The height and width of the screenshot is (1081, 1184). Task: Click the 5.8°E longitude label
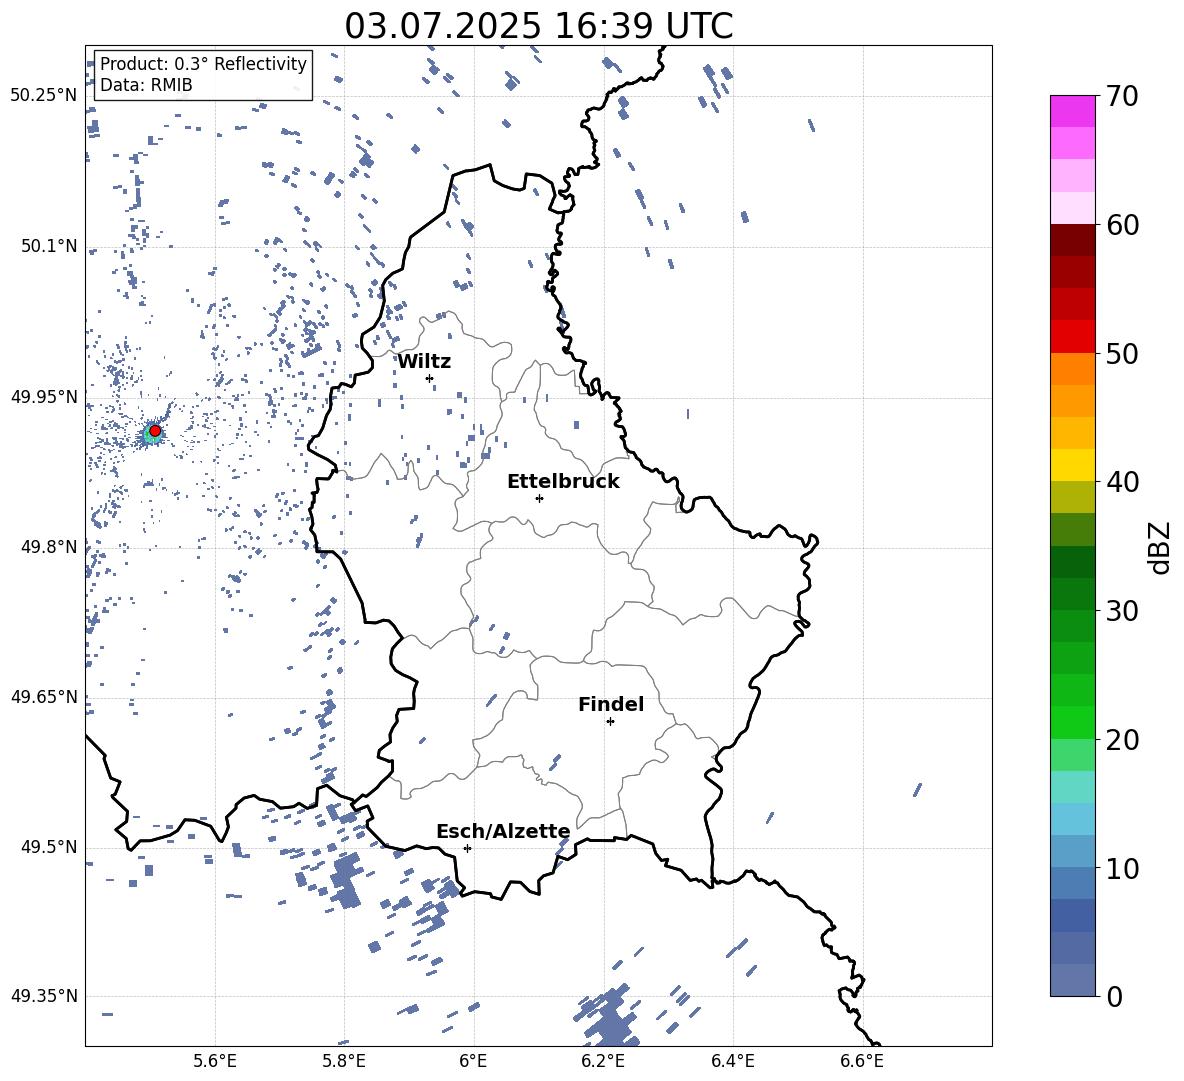pyautogui.click(x=344, y=1061)
